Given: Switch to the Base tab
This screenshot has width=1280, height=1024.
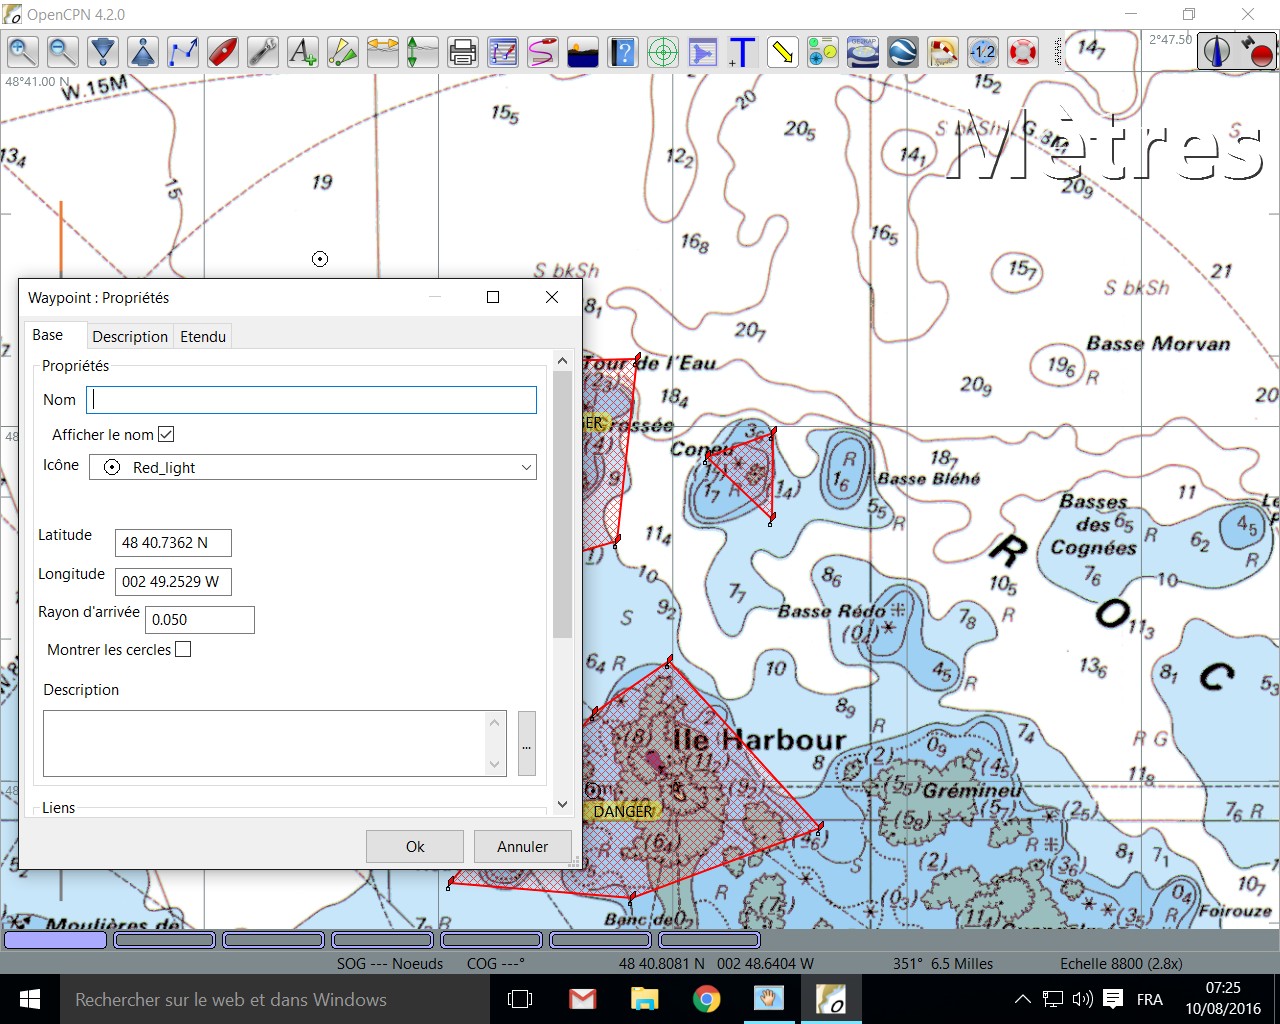Looking at the screenshot, I should (x=48, y=335).
